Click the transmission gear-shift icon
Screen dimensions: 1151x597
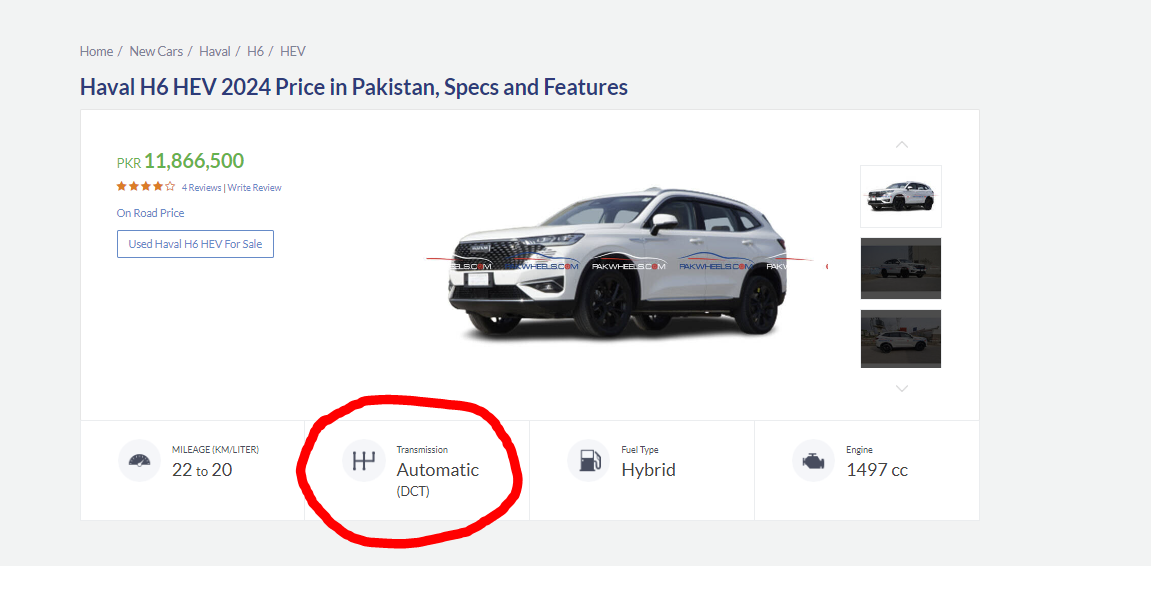click(x=363, y=460)
